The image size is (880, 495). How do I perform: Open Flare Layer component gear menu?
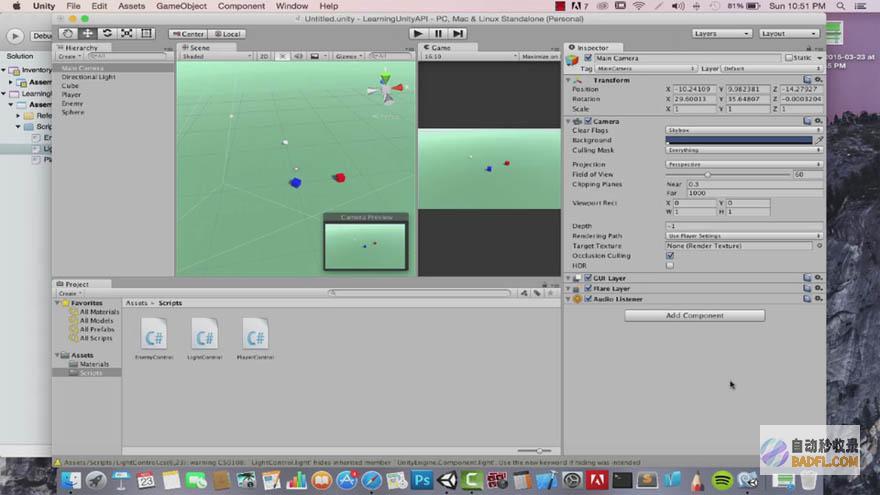[x=818, y=288]
